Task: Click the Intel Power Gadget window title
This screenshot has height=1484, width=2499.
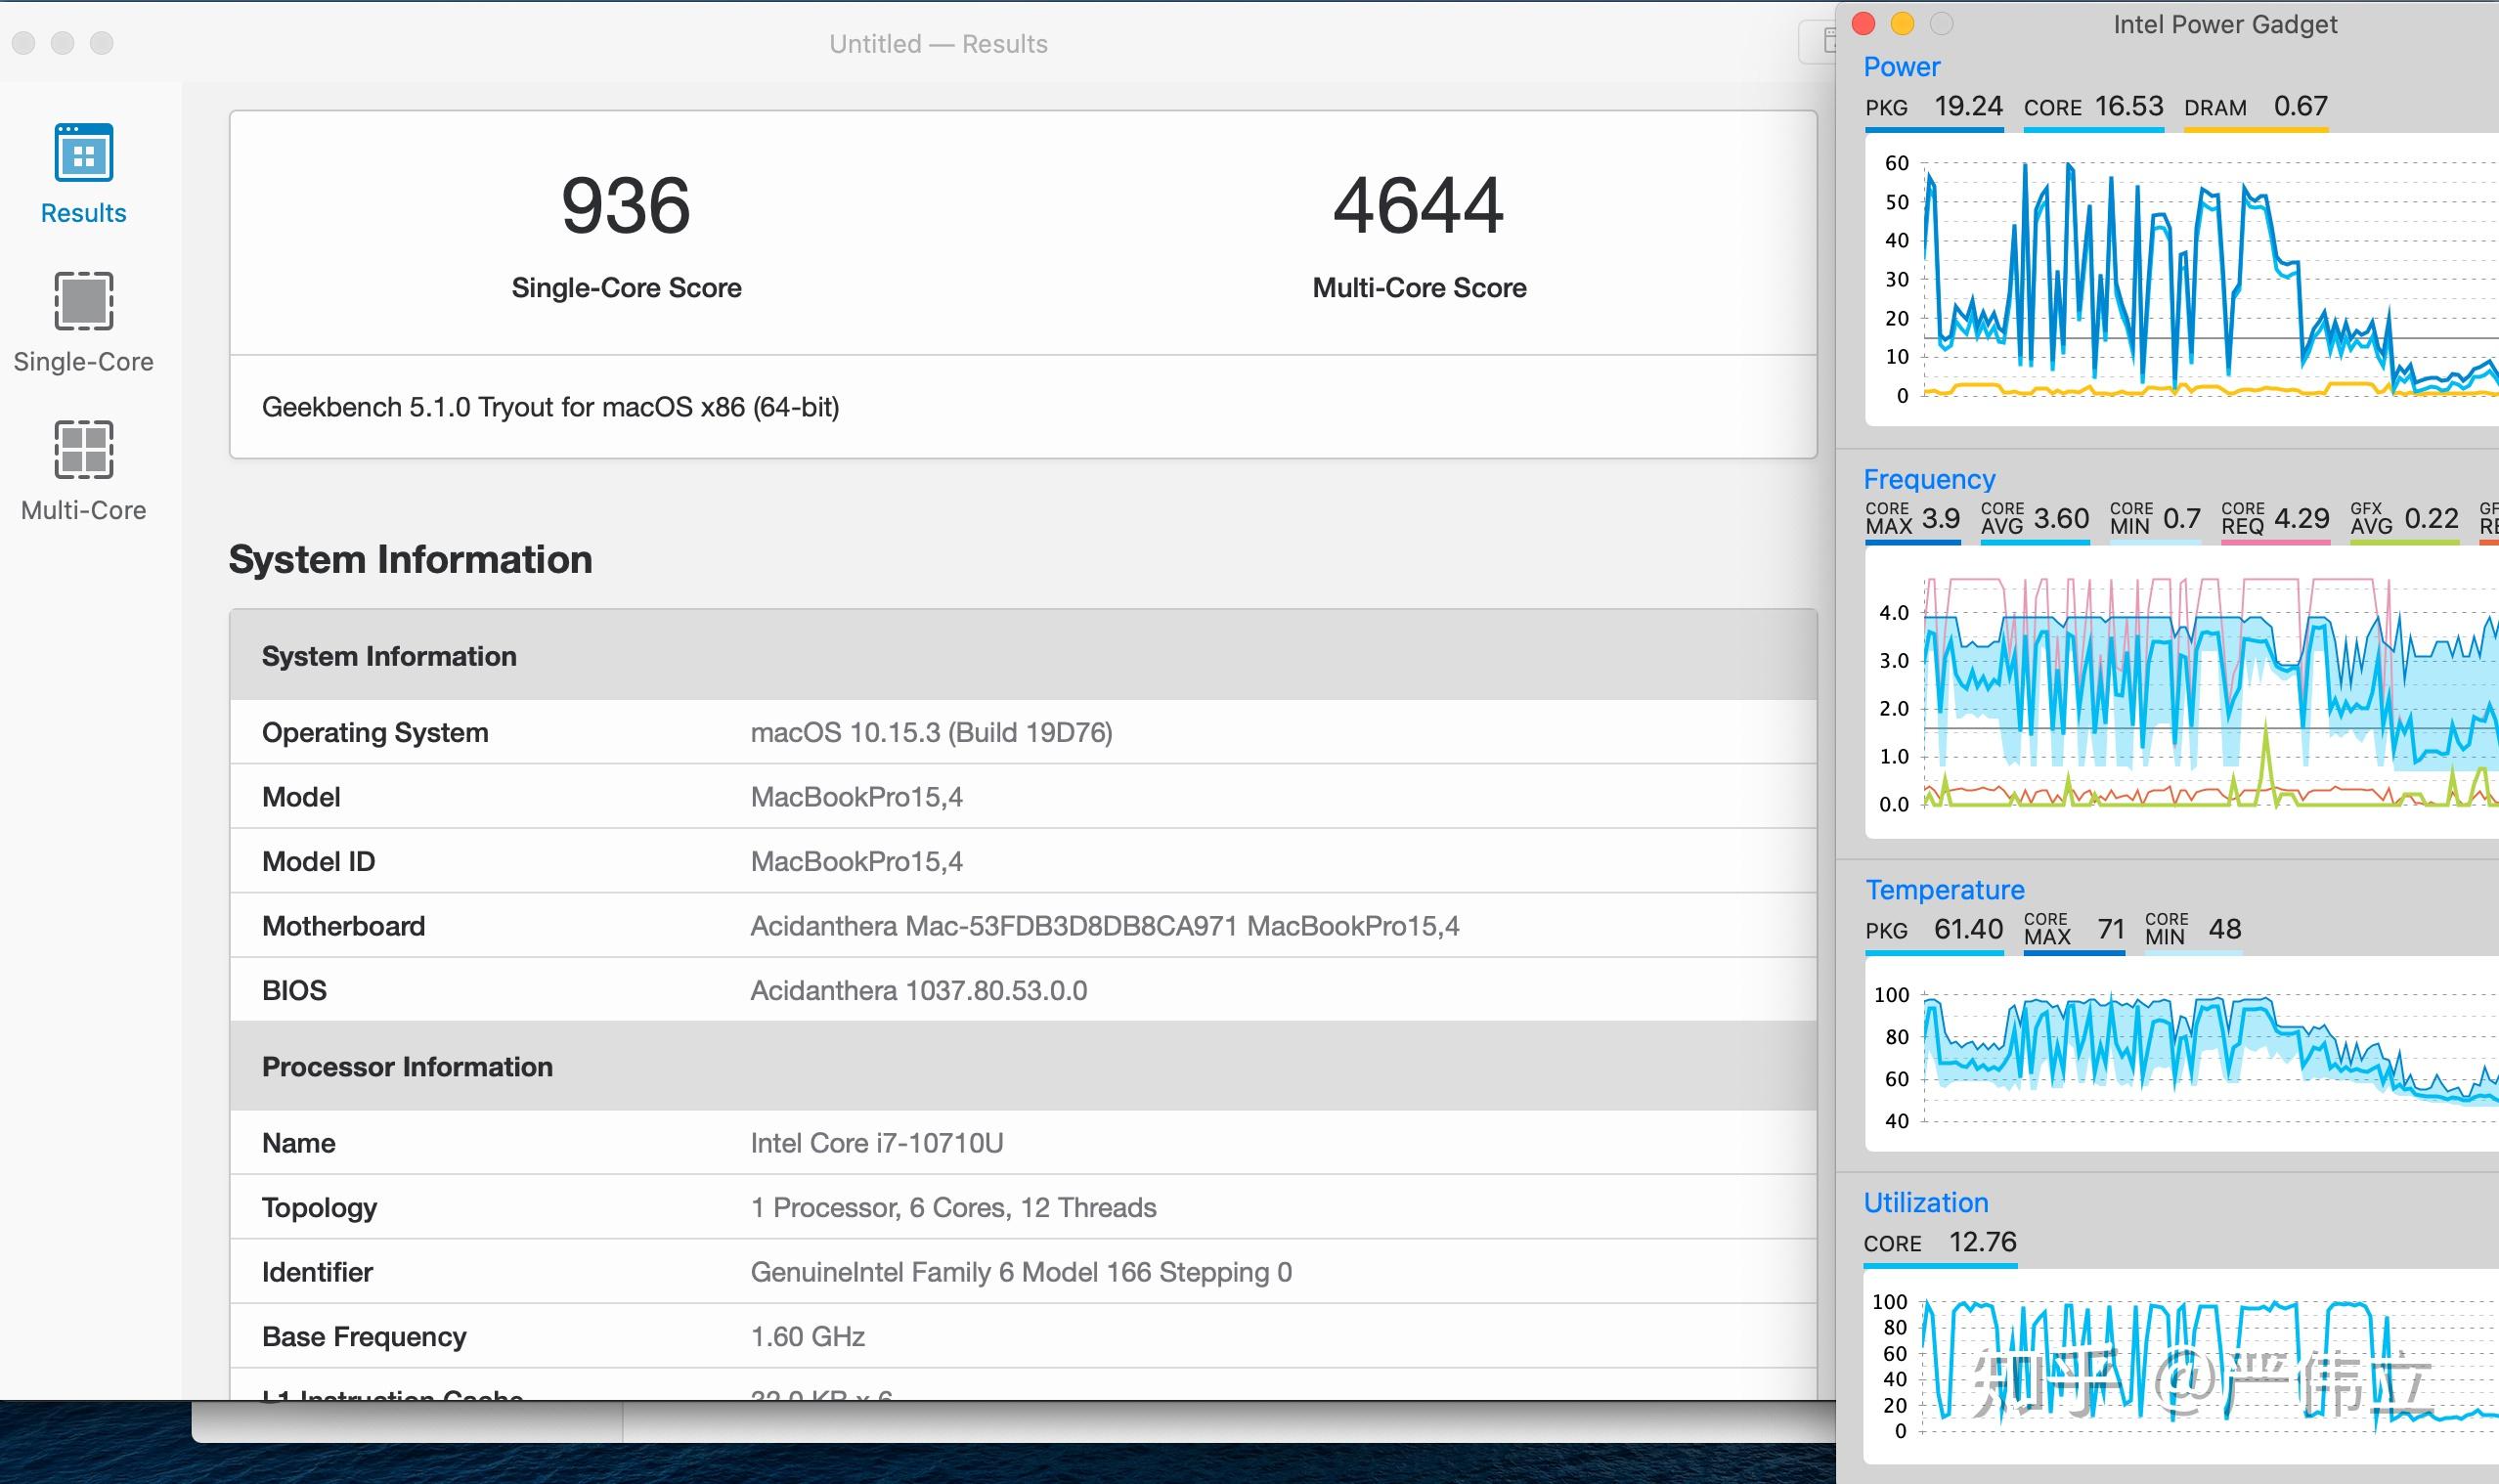Action: coord(2225,24)
